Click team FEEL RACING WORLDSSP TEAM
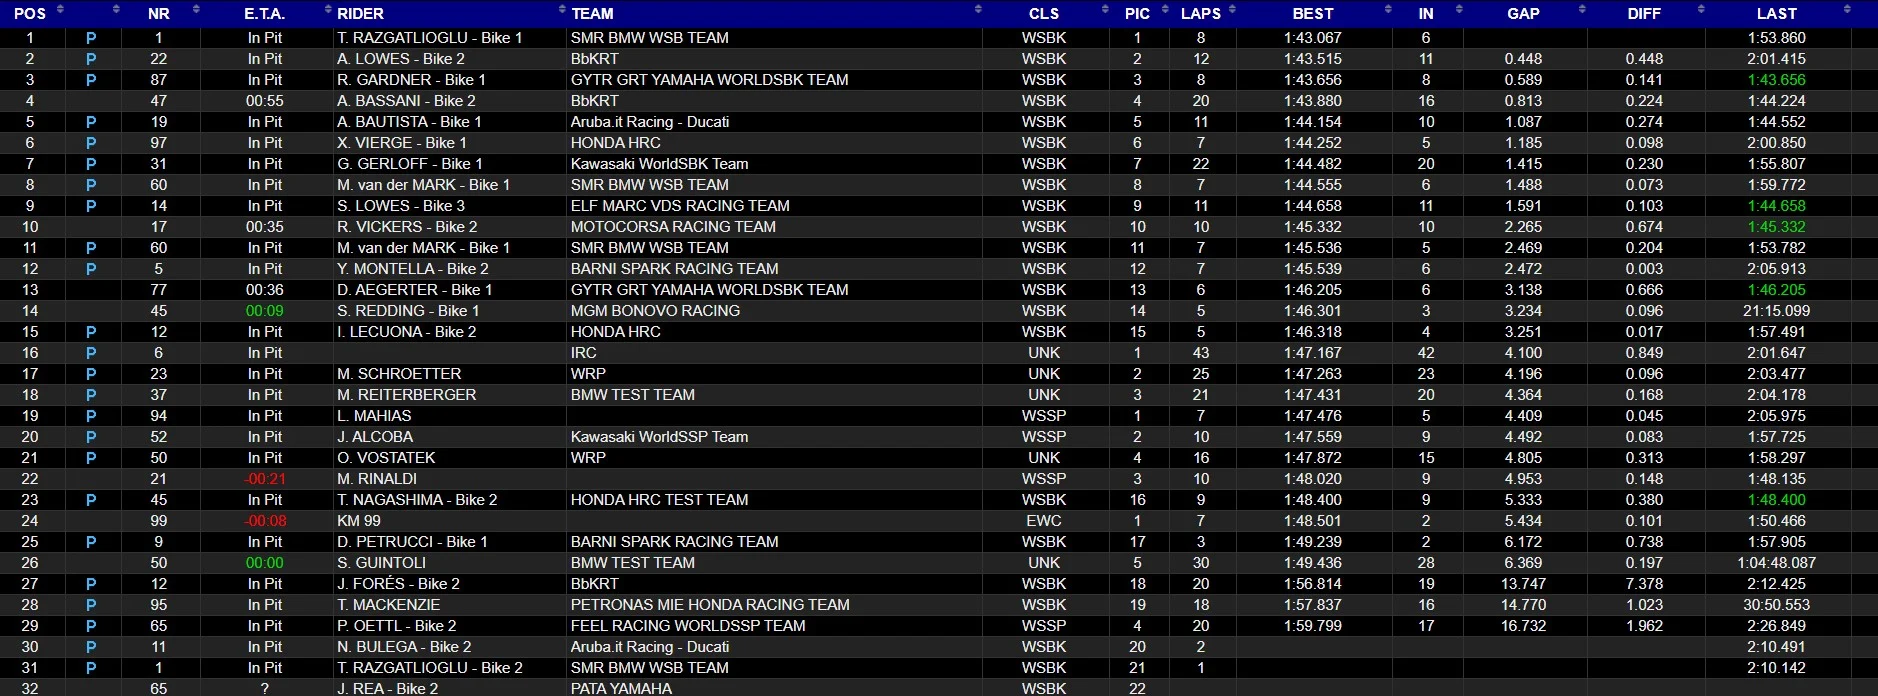 688,626
